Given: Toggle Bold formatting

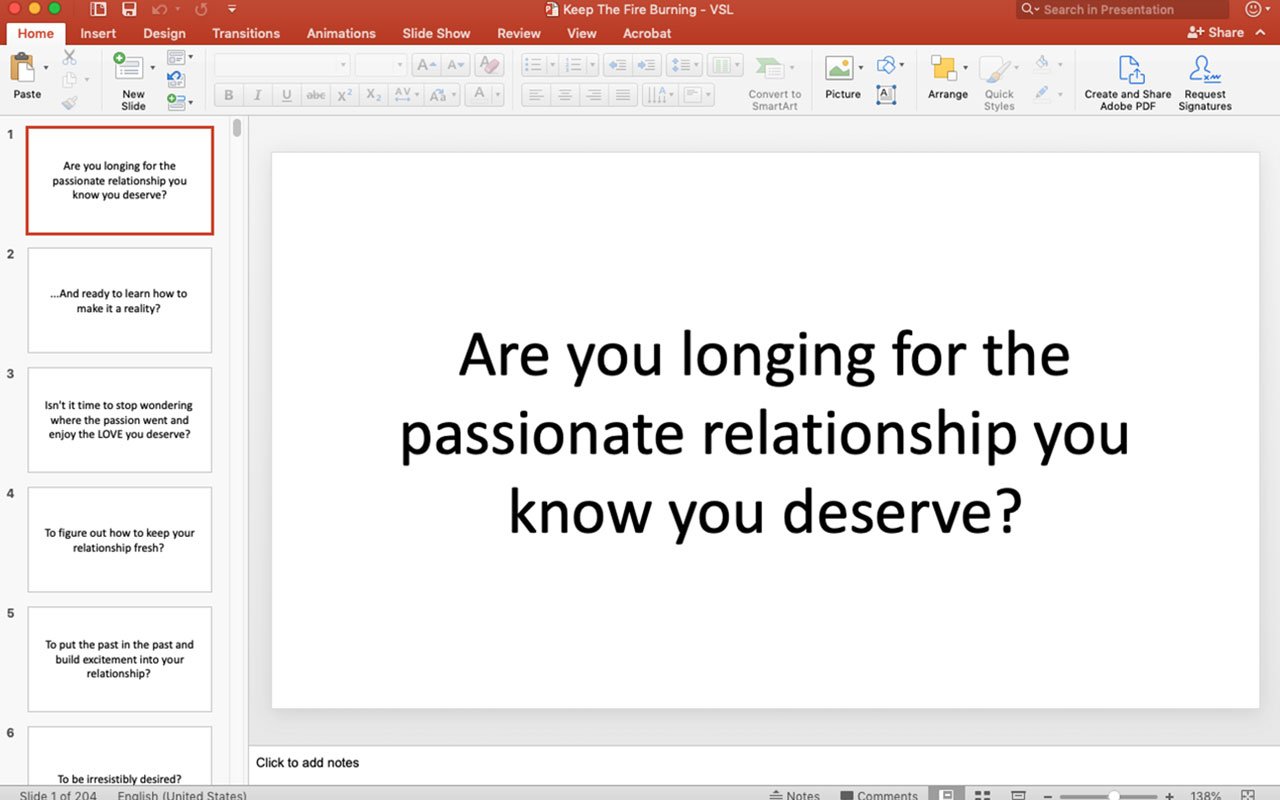Looking at the screenshot, I should coord(229,95).
